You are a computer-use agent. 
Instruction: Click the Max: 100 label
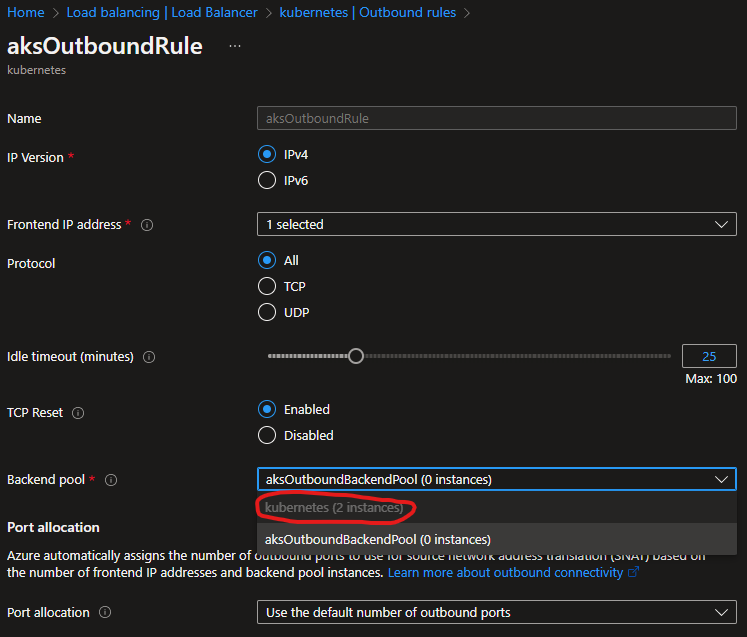pos(711,379)
